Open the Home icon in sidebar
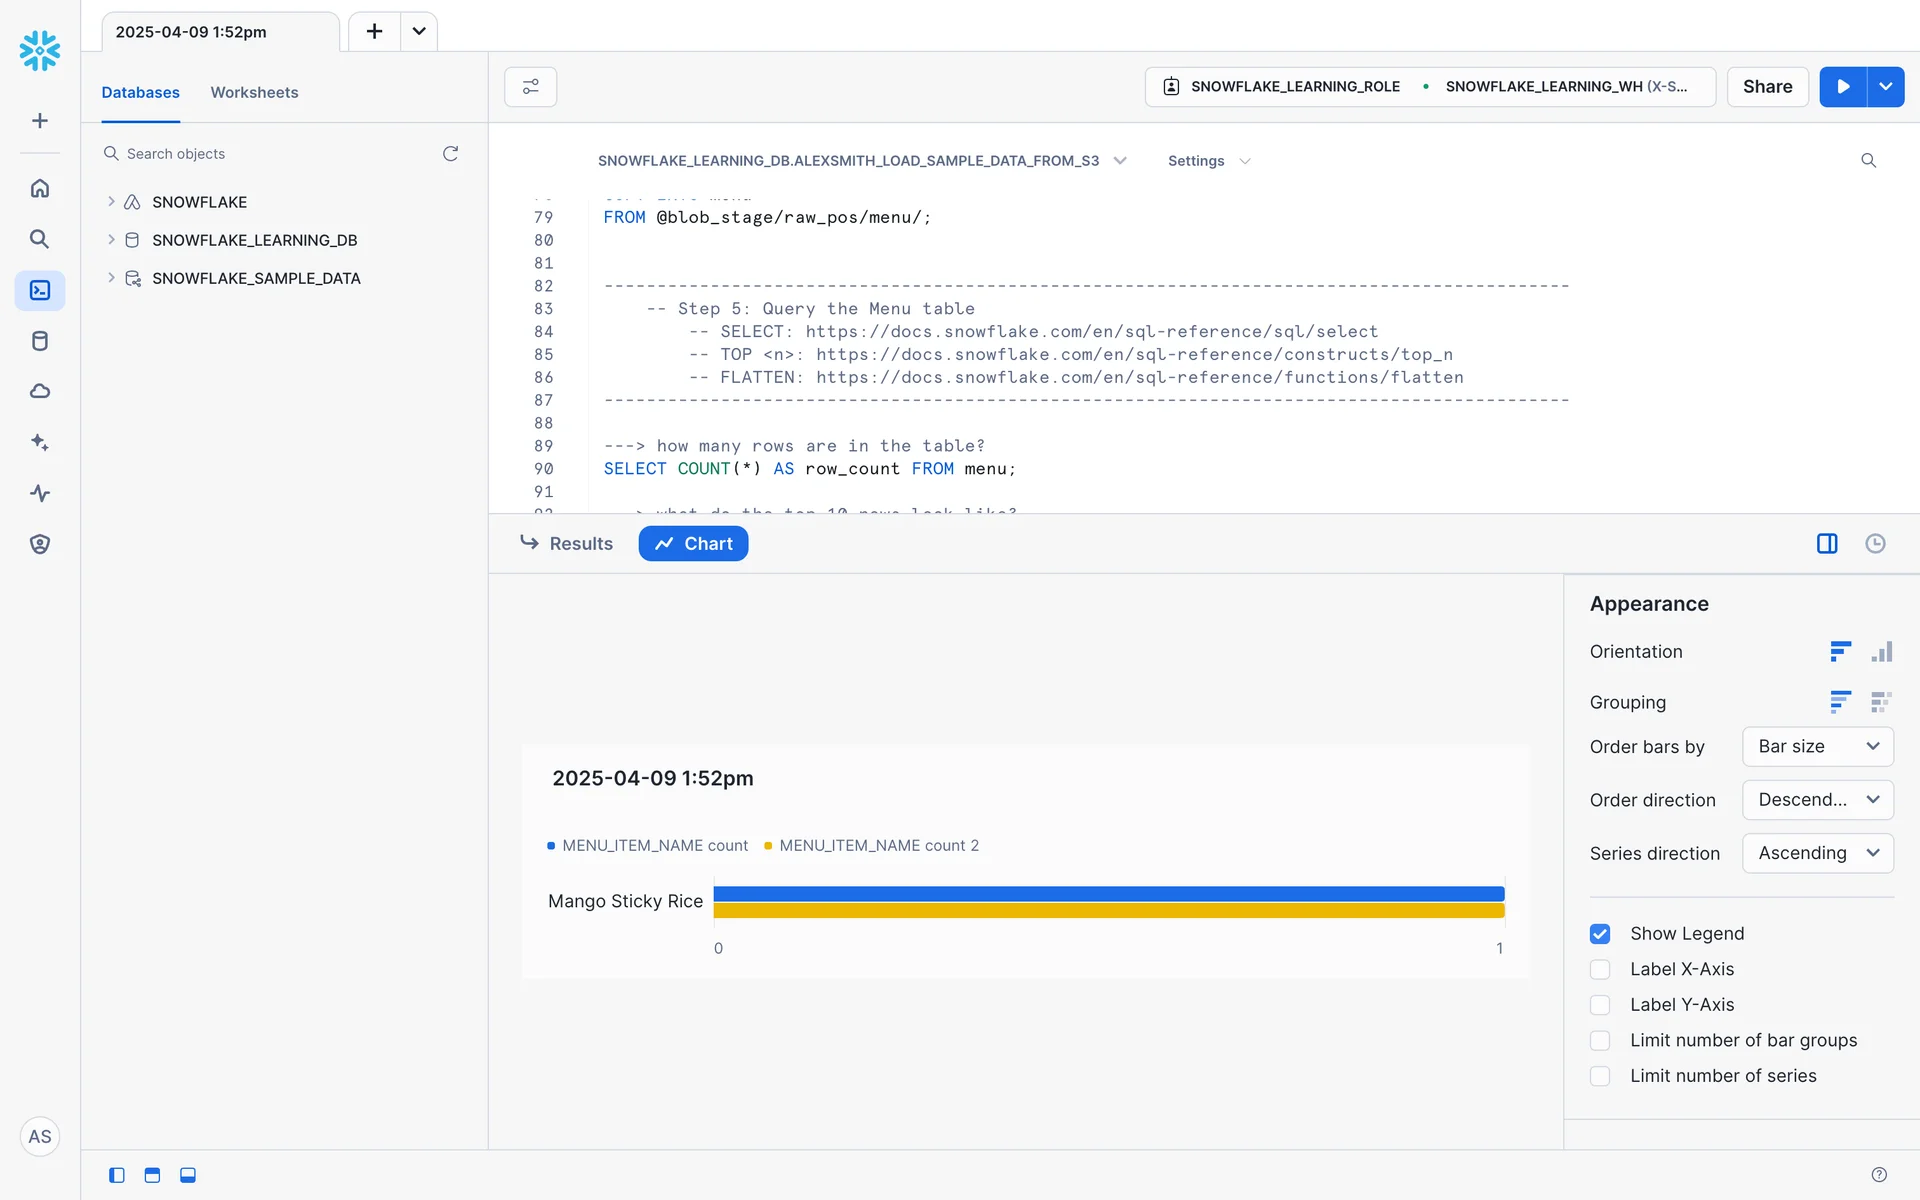 pyautogui.click(x=40, y=188)
